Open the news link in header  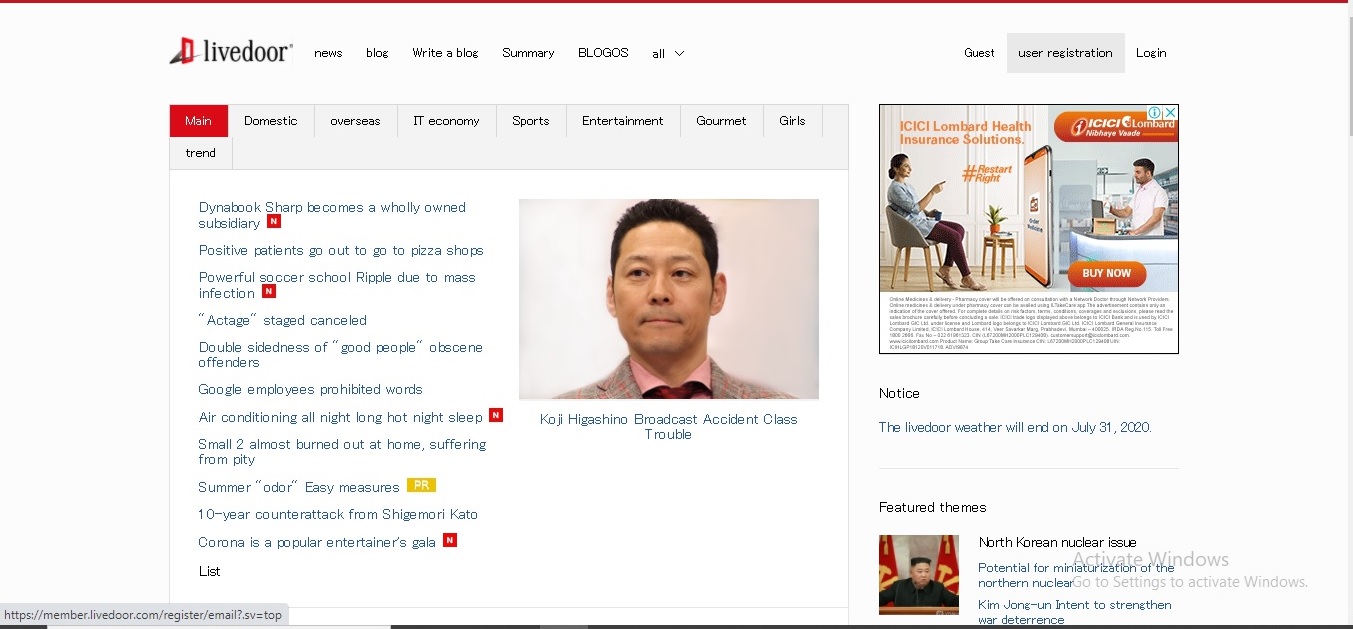(x=328, y=53)
